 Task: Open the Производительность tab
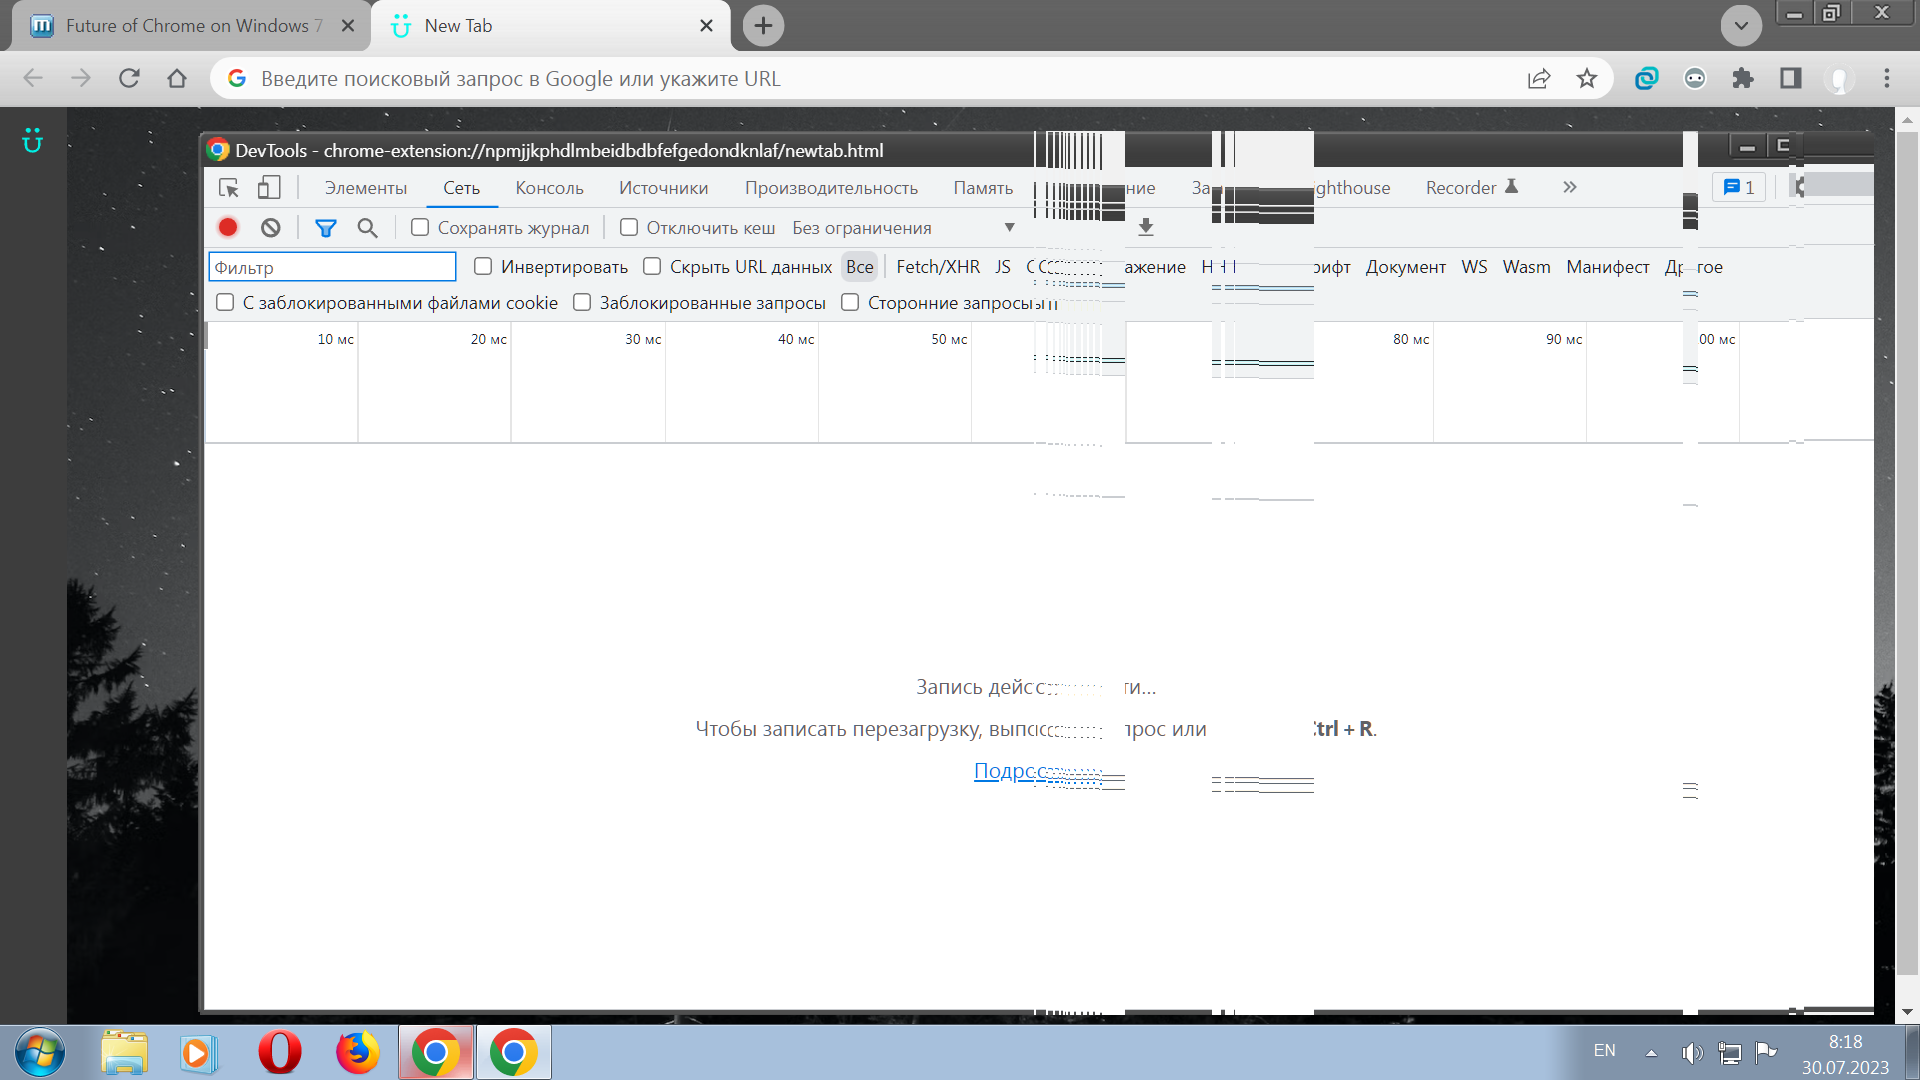(831, 188)
